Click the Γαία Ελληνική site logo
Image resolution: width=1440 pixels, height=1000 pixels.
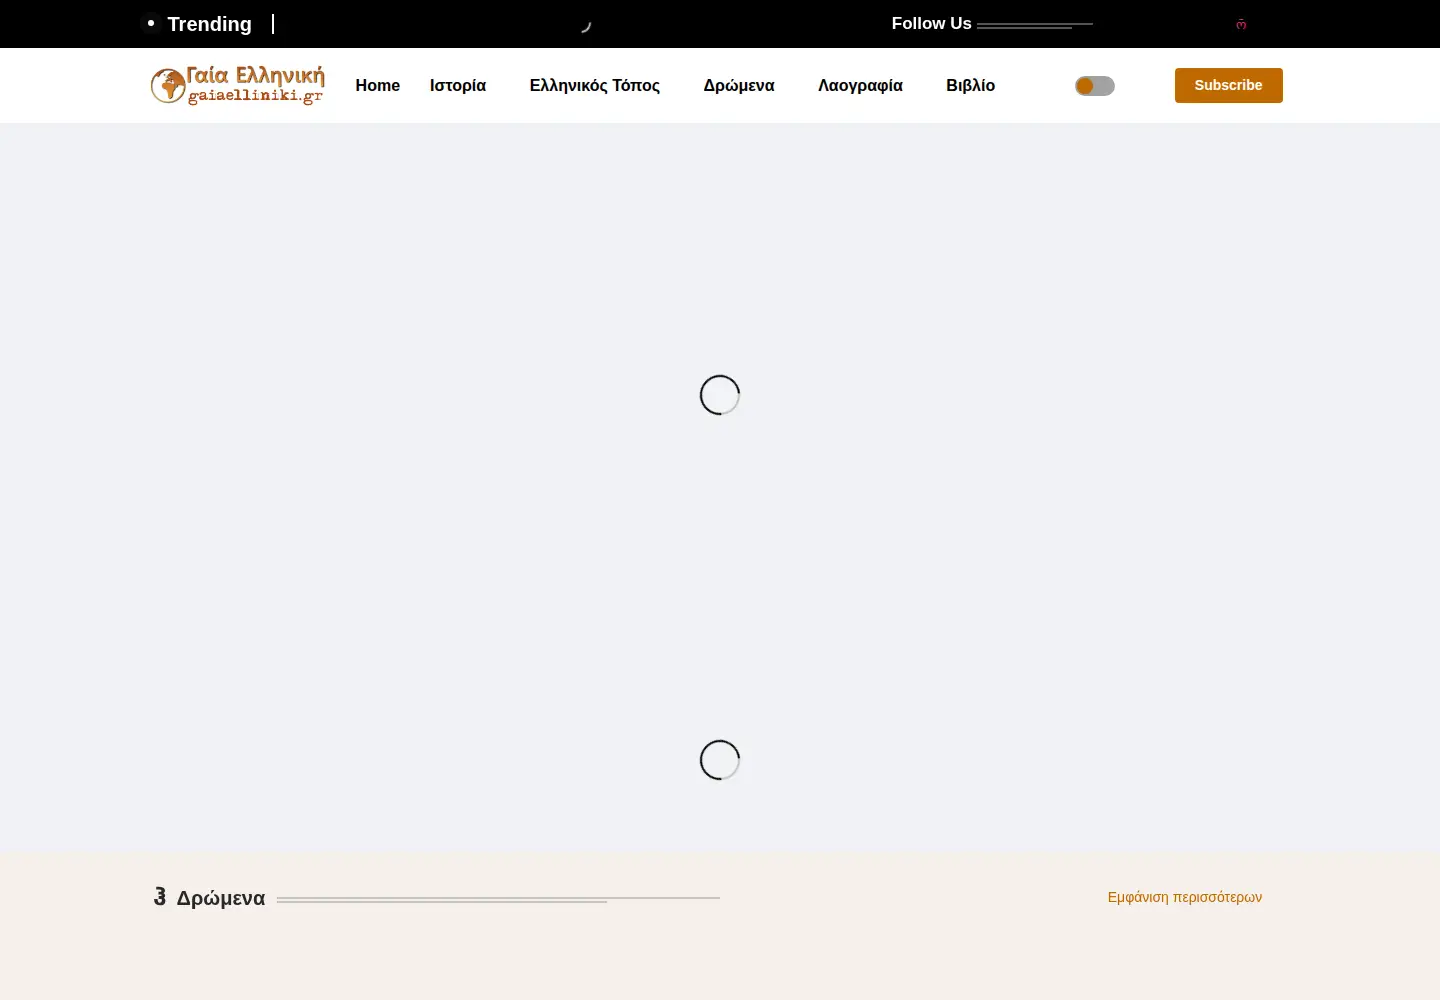pos(238,85)
